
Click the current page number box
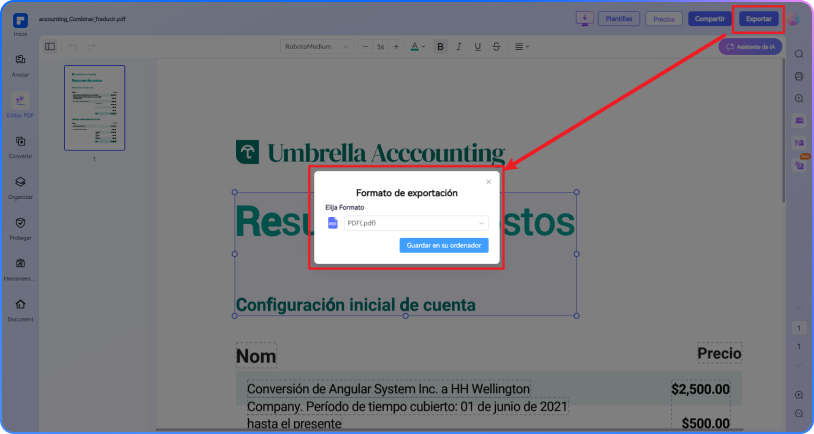799,328
